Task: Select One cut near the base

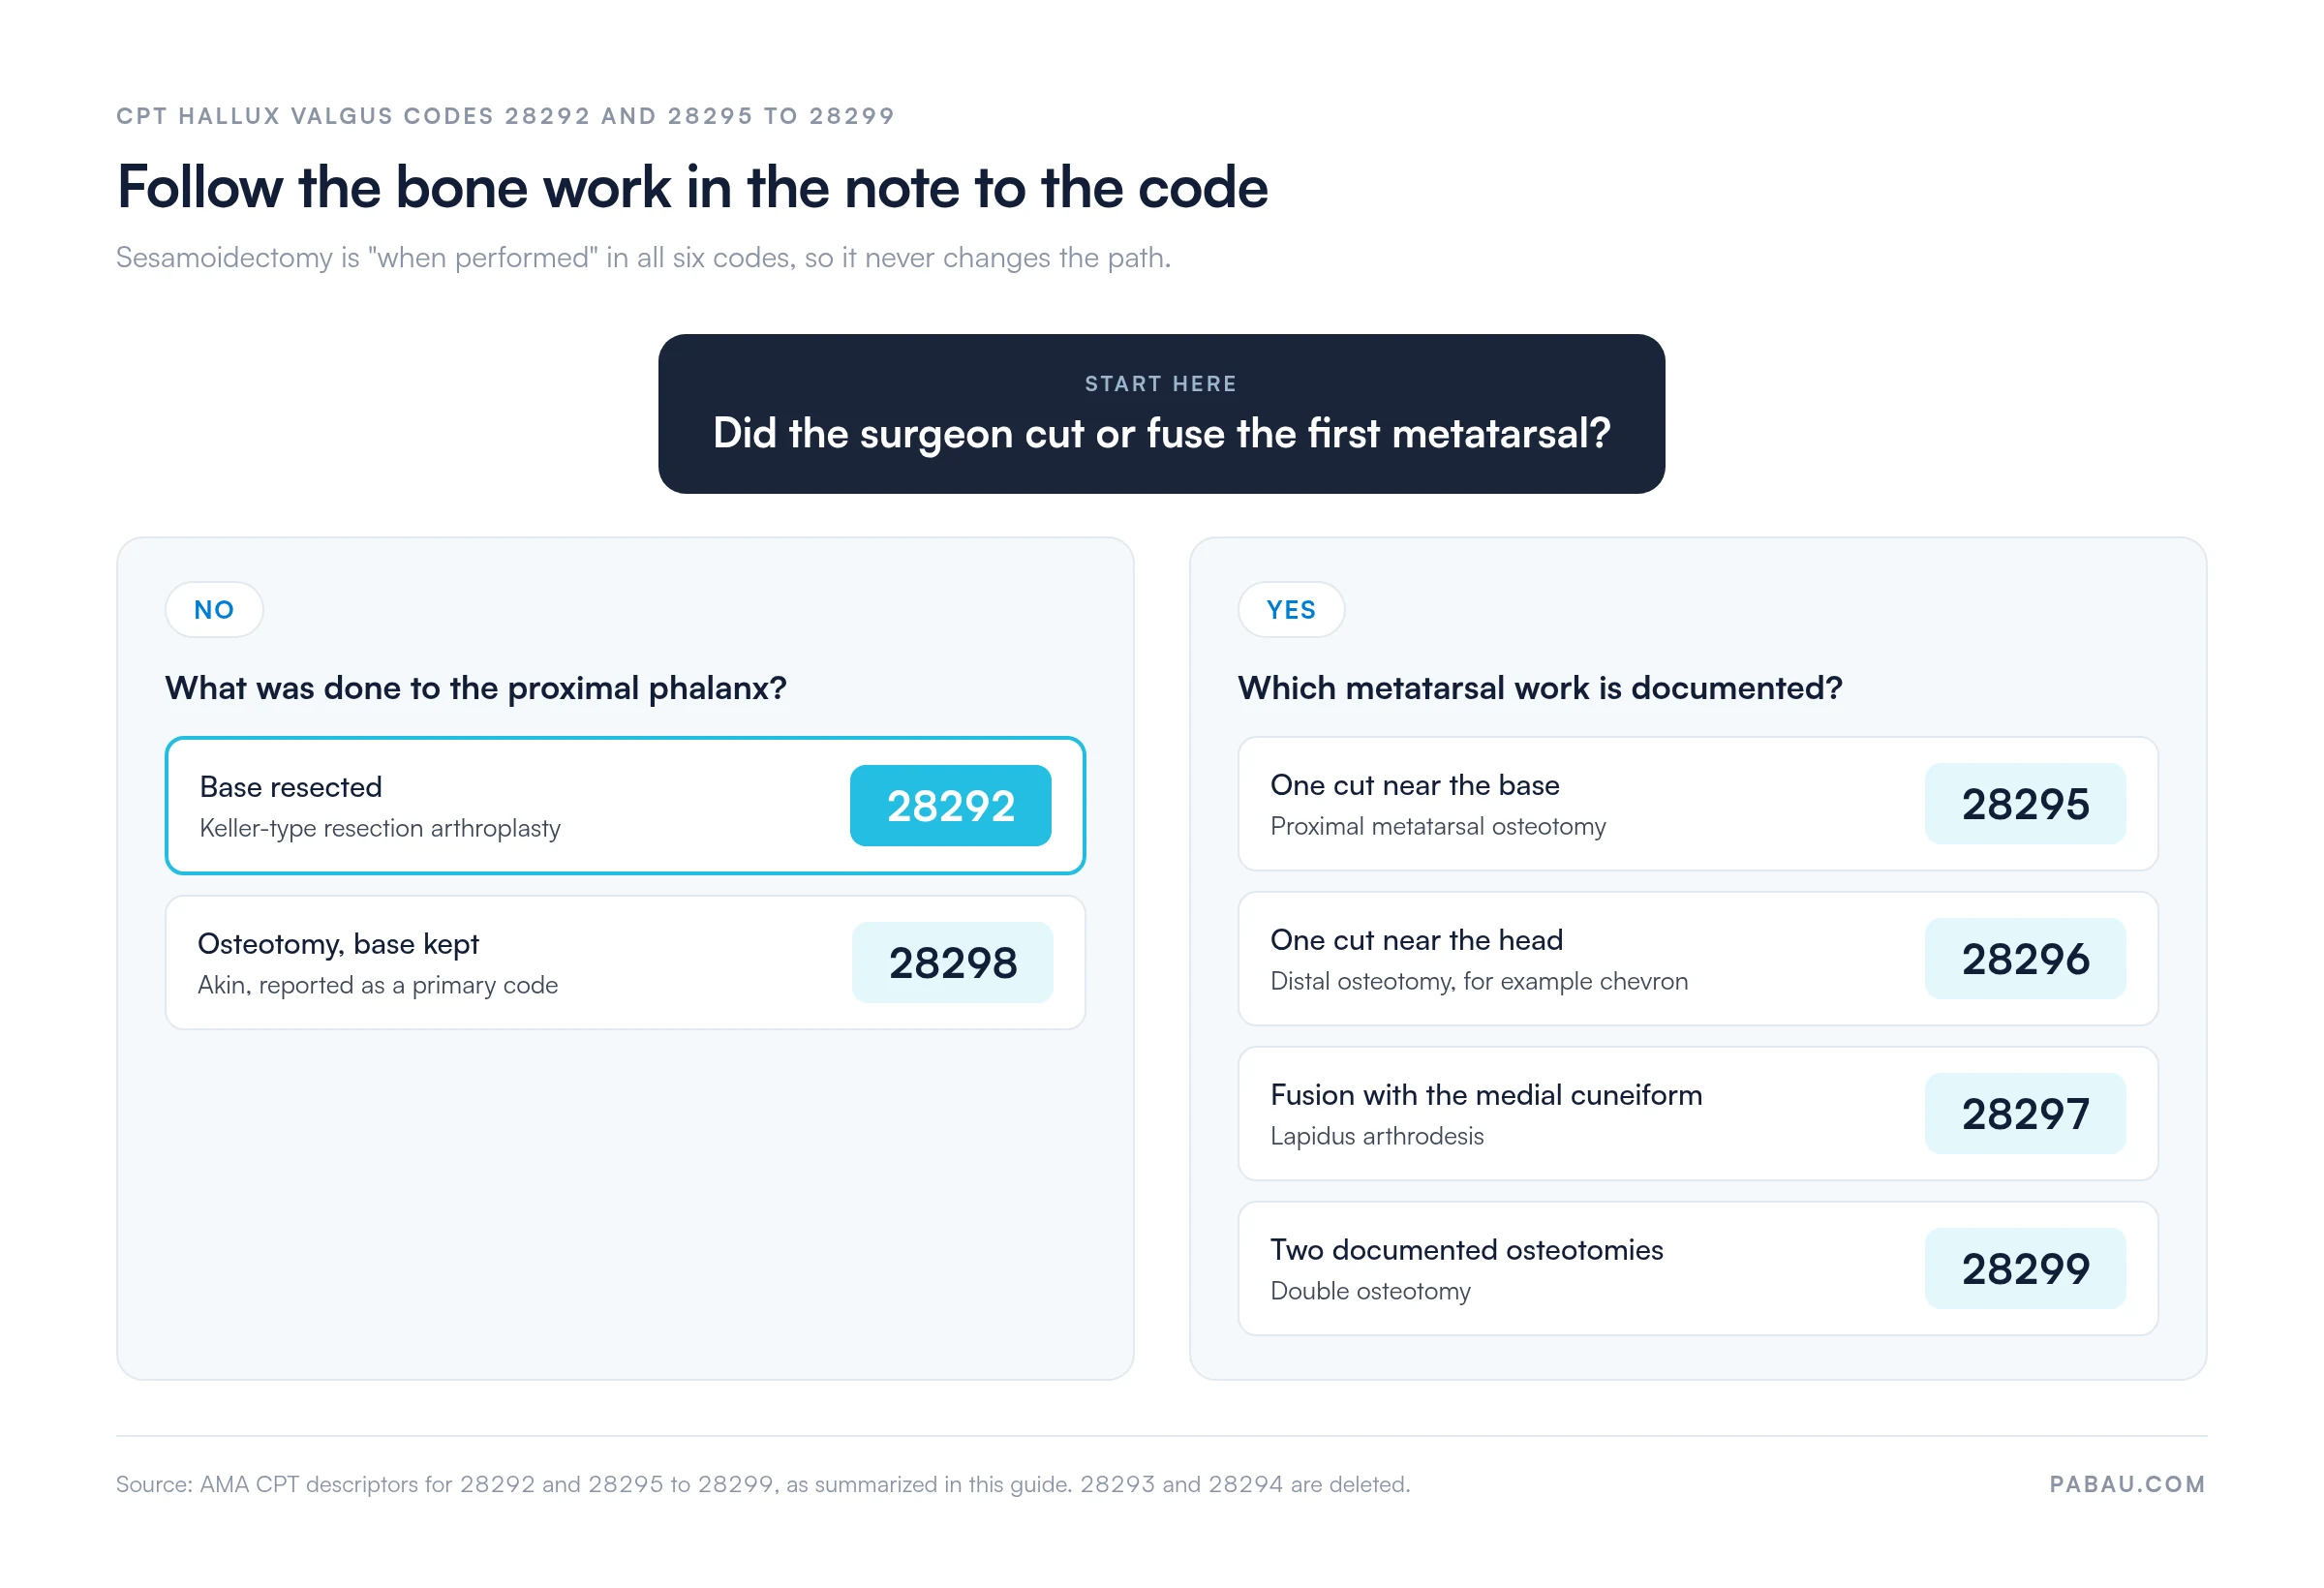Action: click(x=1698, y=804)
